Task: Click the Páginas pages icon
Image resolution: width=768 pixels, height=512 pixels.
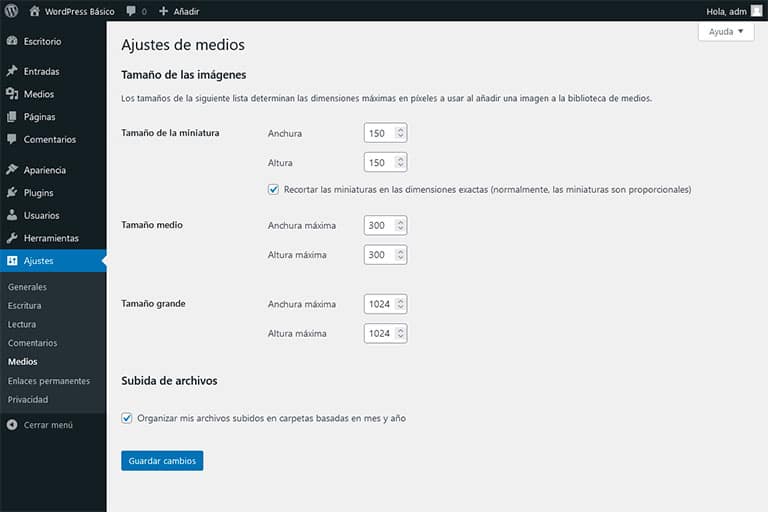Action: (12, 117)
